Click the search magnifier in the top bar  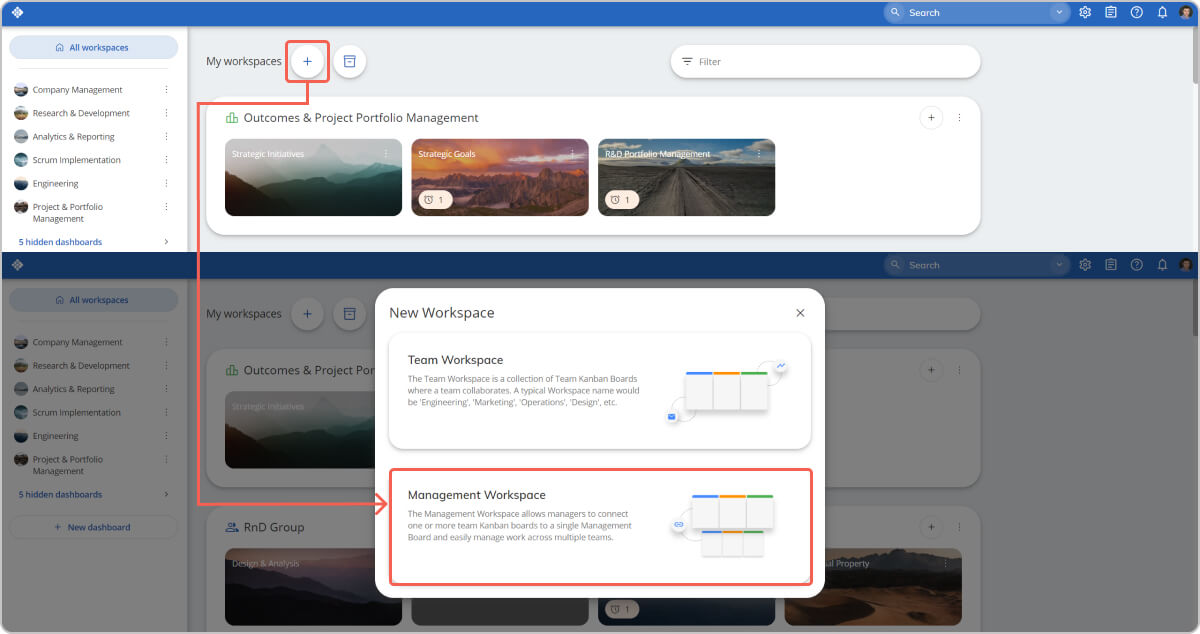894,12
